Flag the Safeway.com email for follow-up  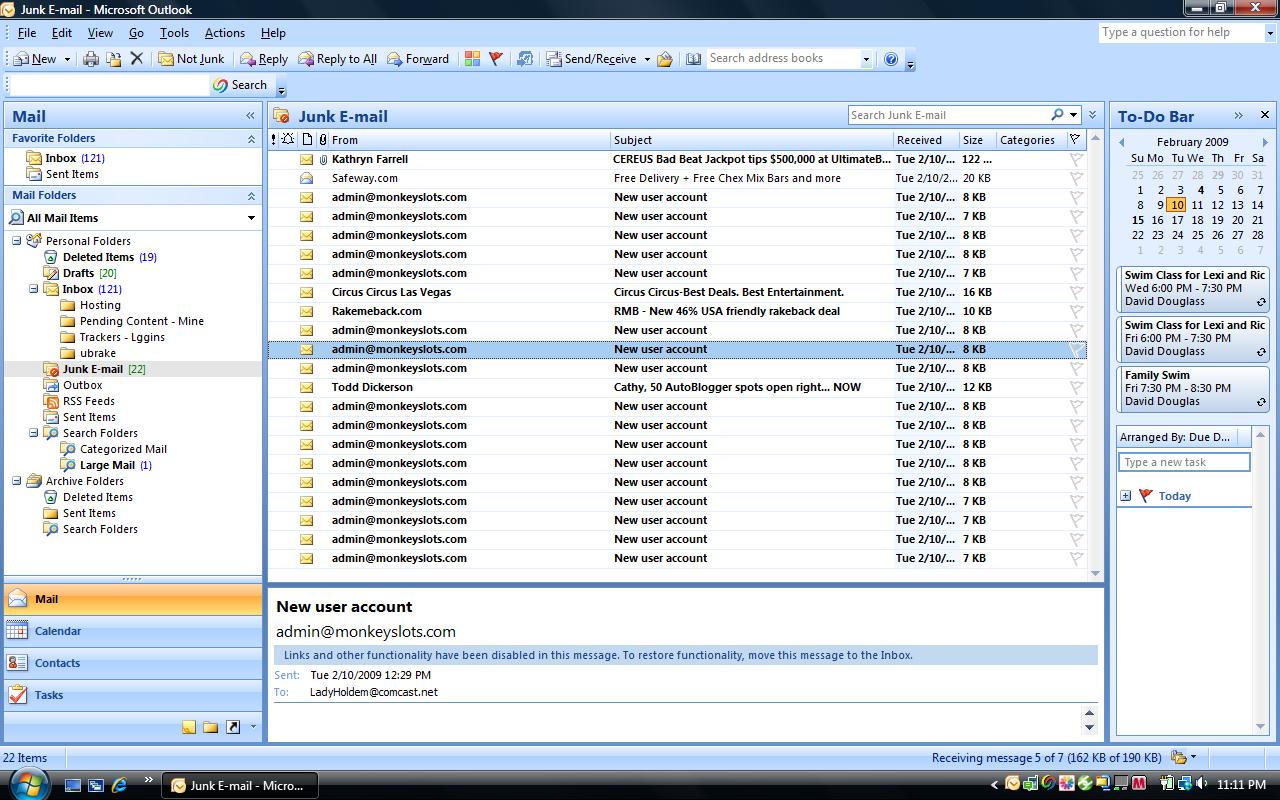pyautogui.click(x=1076, y=178)
